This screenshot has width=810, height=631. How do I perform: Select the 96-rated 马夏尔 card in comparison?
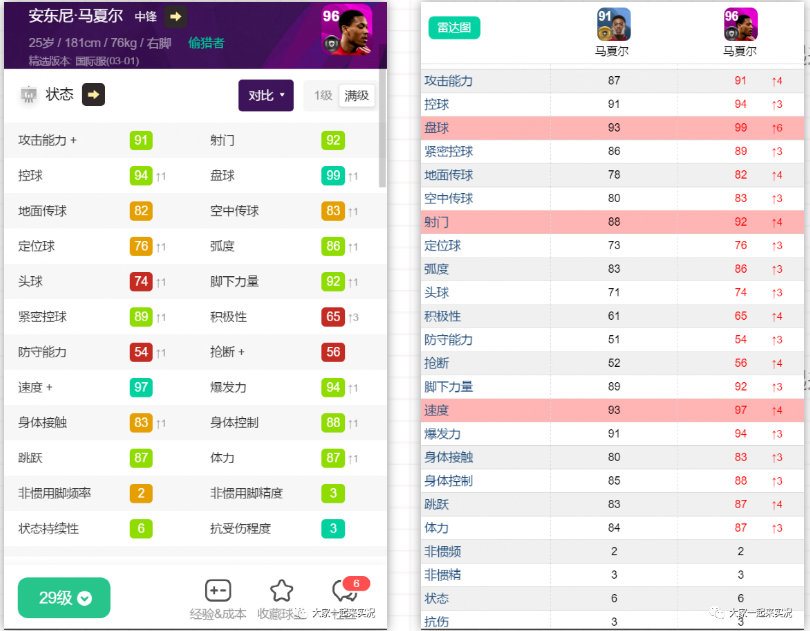(x=741, y=24)
